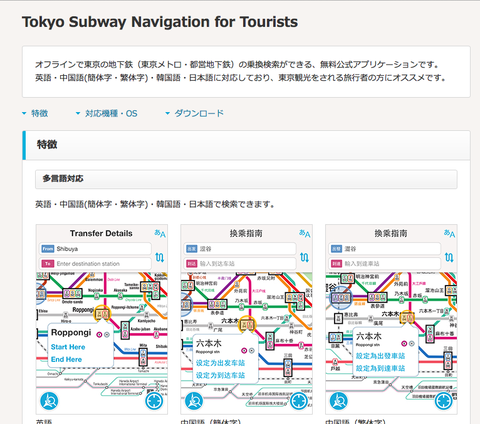
Task: Click 设定为到达车站 in popup
Action: click(x=220, y=375)
